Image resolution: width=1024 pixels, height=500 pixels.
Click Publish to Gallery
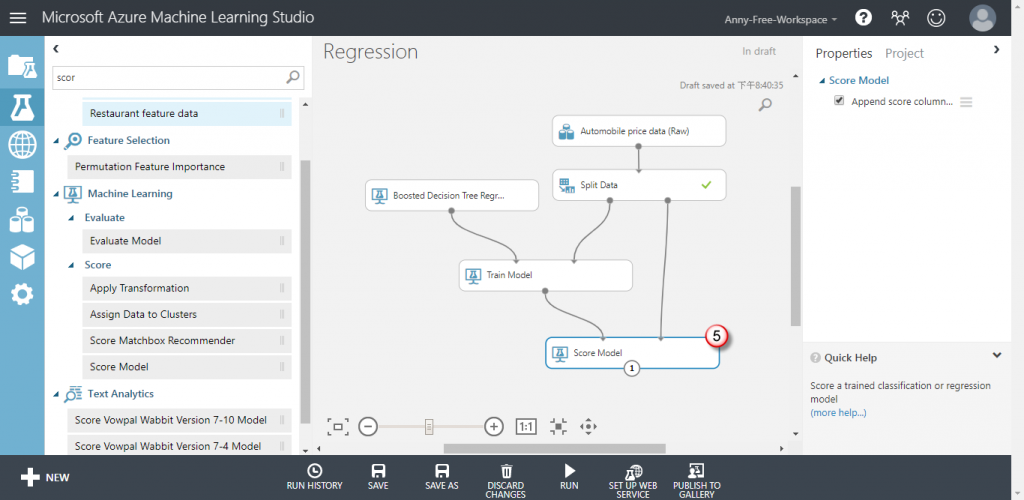697,481
